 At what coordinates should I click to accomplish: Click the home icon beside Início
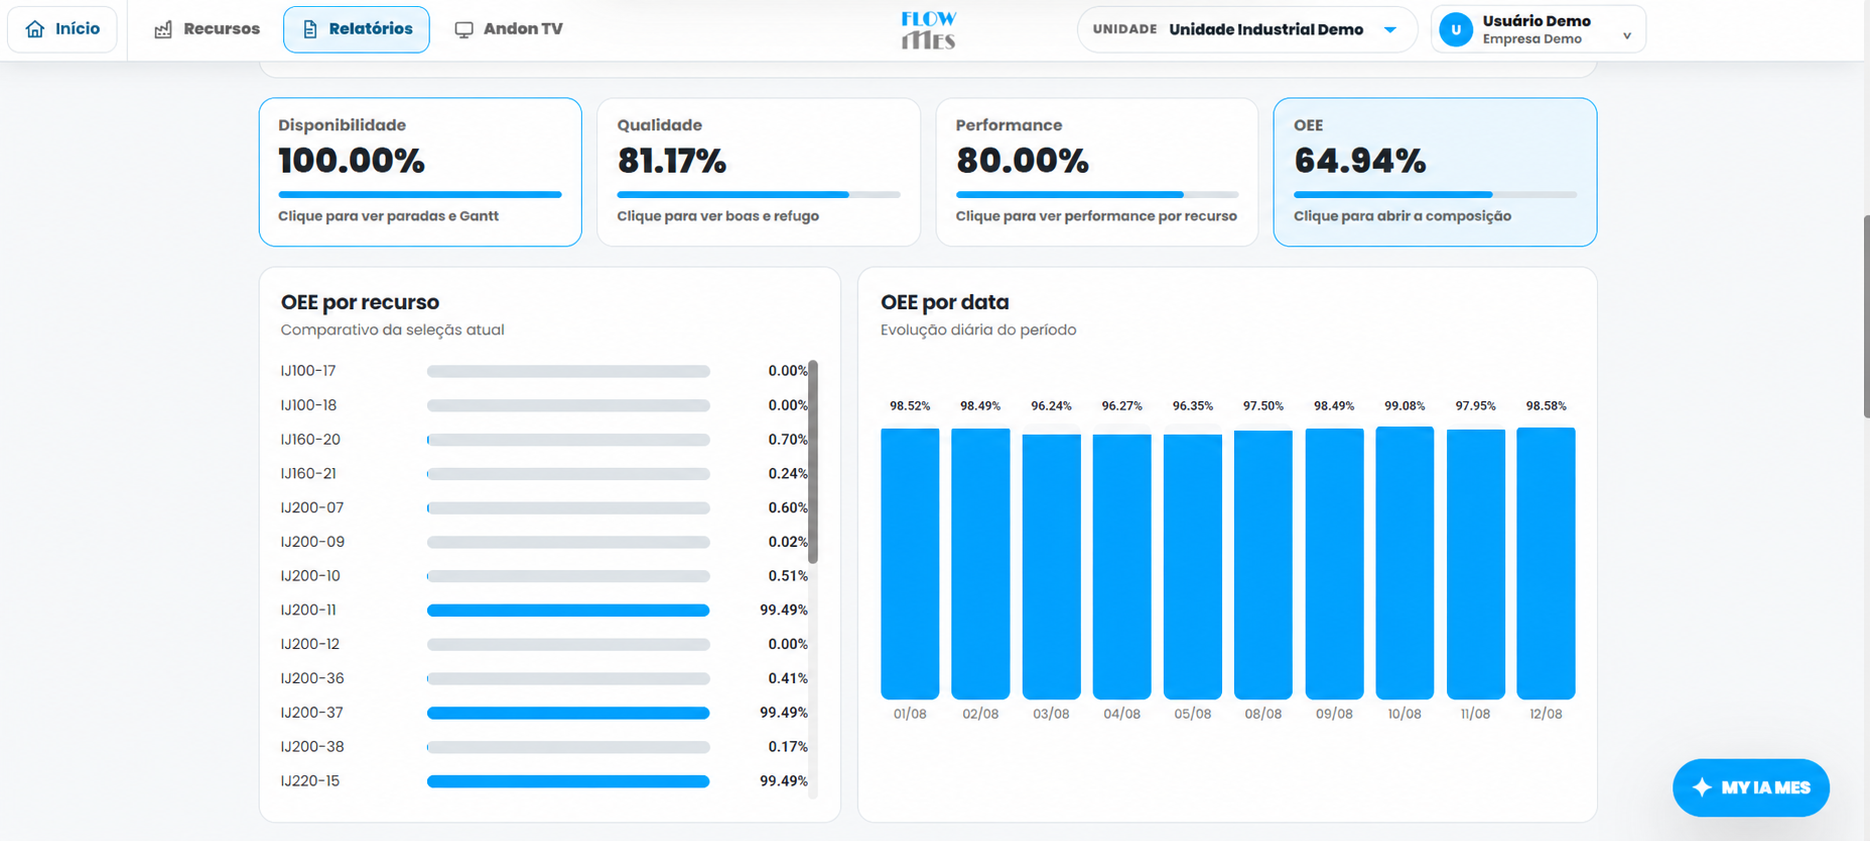pyautogui.click(x=35, y=29)
